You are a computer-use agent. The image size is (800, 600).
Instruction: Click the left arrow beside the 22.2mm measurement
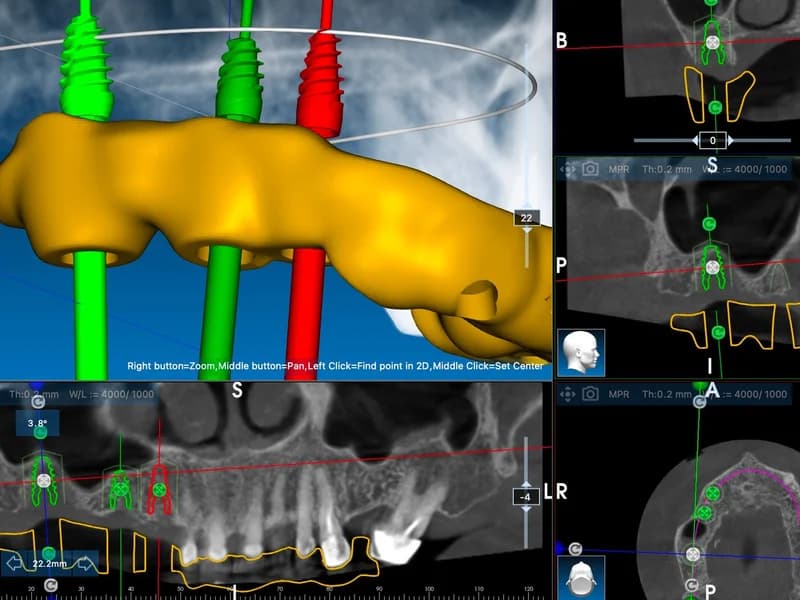(x=14, y=562)
